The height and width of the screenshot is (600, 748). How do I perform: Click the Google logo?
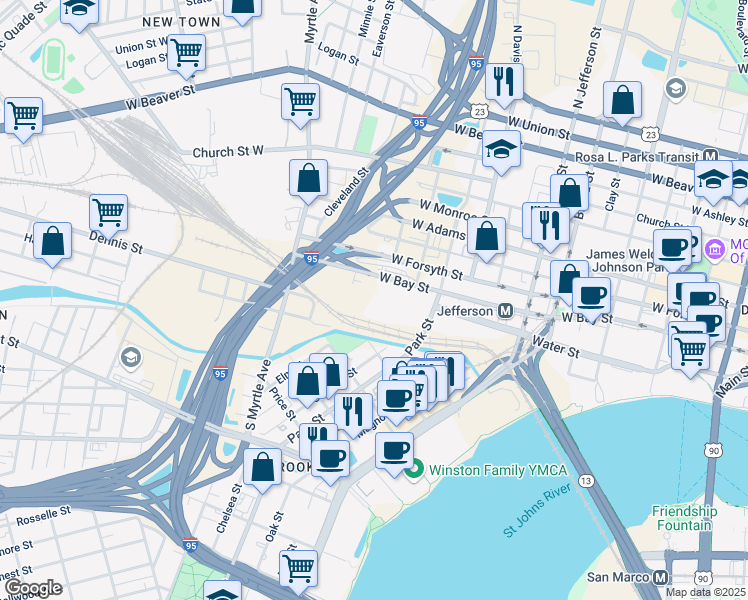click(33, 588)
